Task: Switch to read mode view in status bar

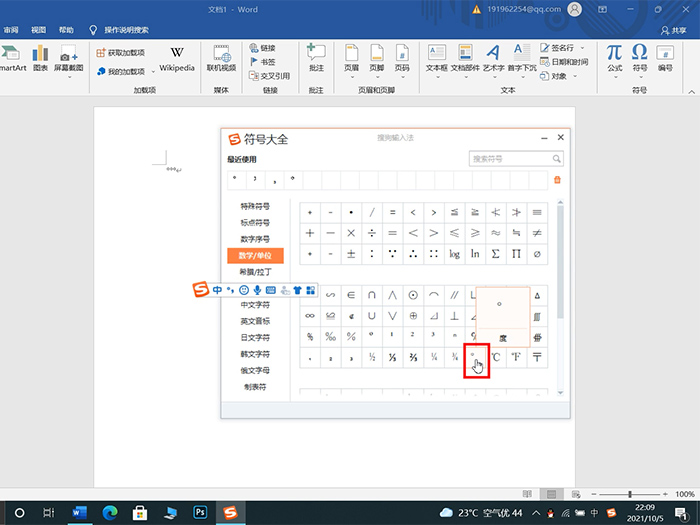Action: [527, 494]
